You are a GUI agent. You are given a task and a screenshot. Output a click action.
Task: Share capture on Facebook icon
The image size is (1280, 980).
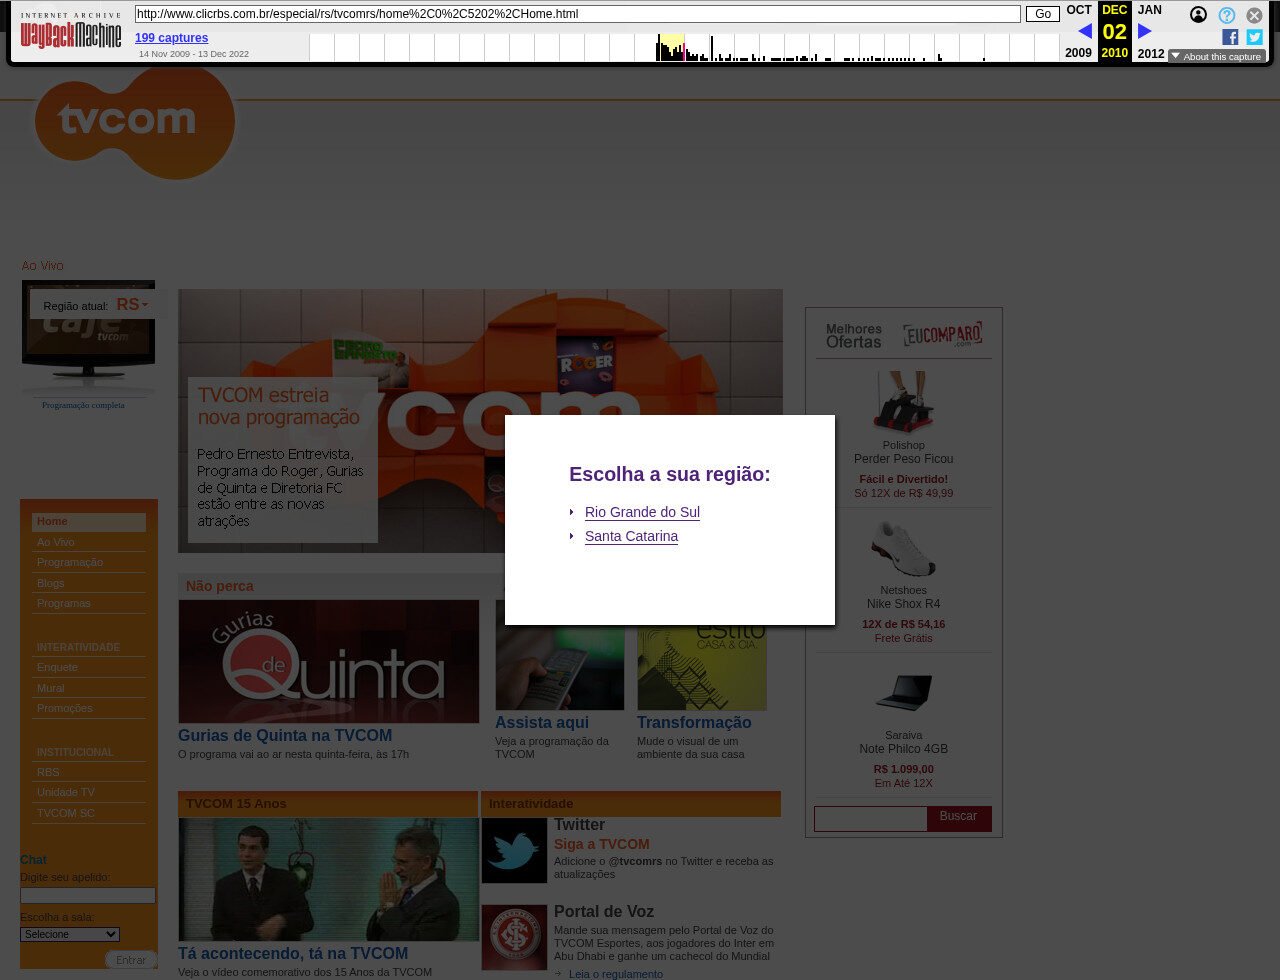point(1230,37)
